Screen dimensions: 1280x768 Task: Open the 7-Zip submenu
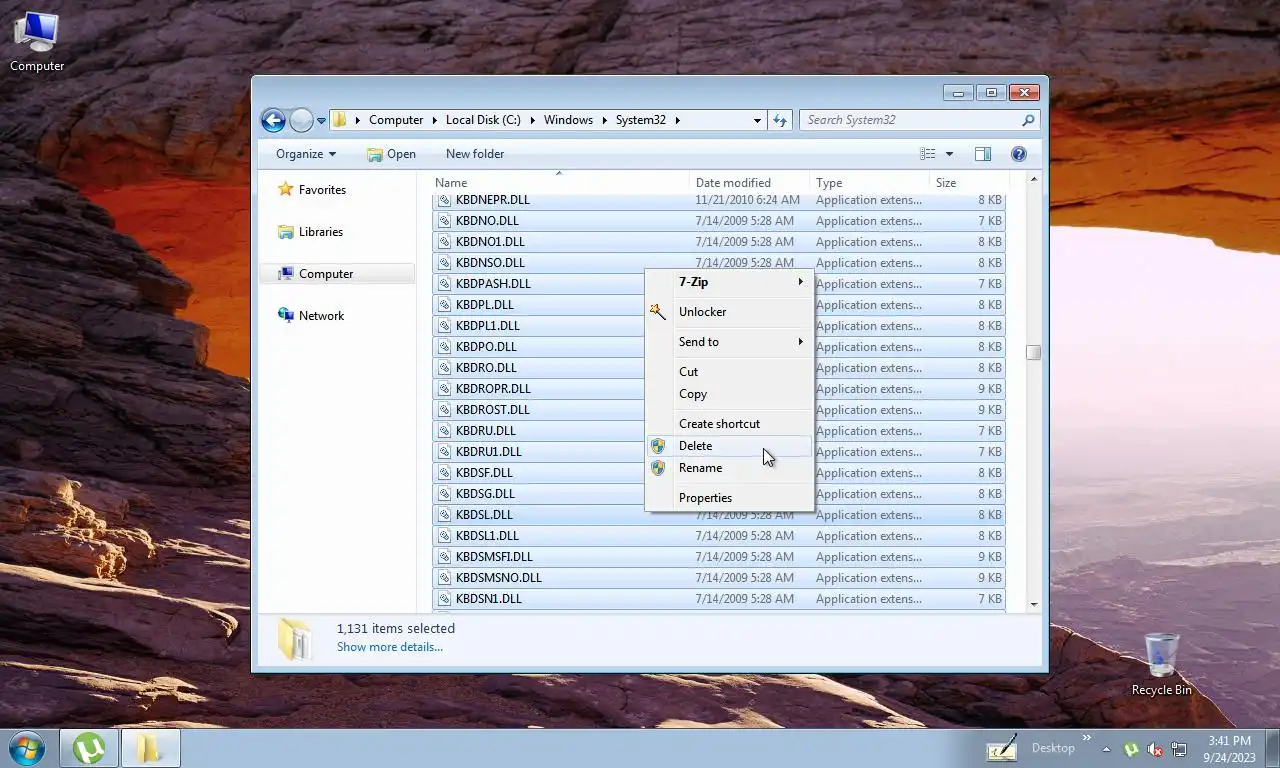click(x=729, y=282)
